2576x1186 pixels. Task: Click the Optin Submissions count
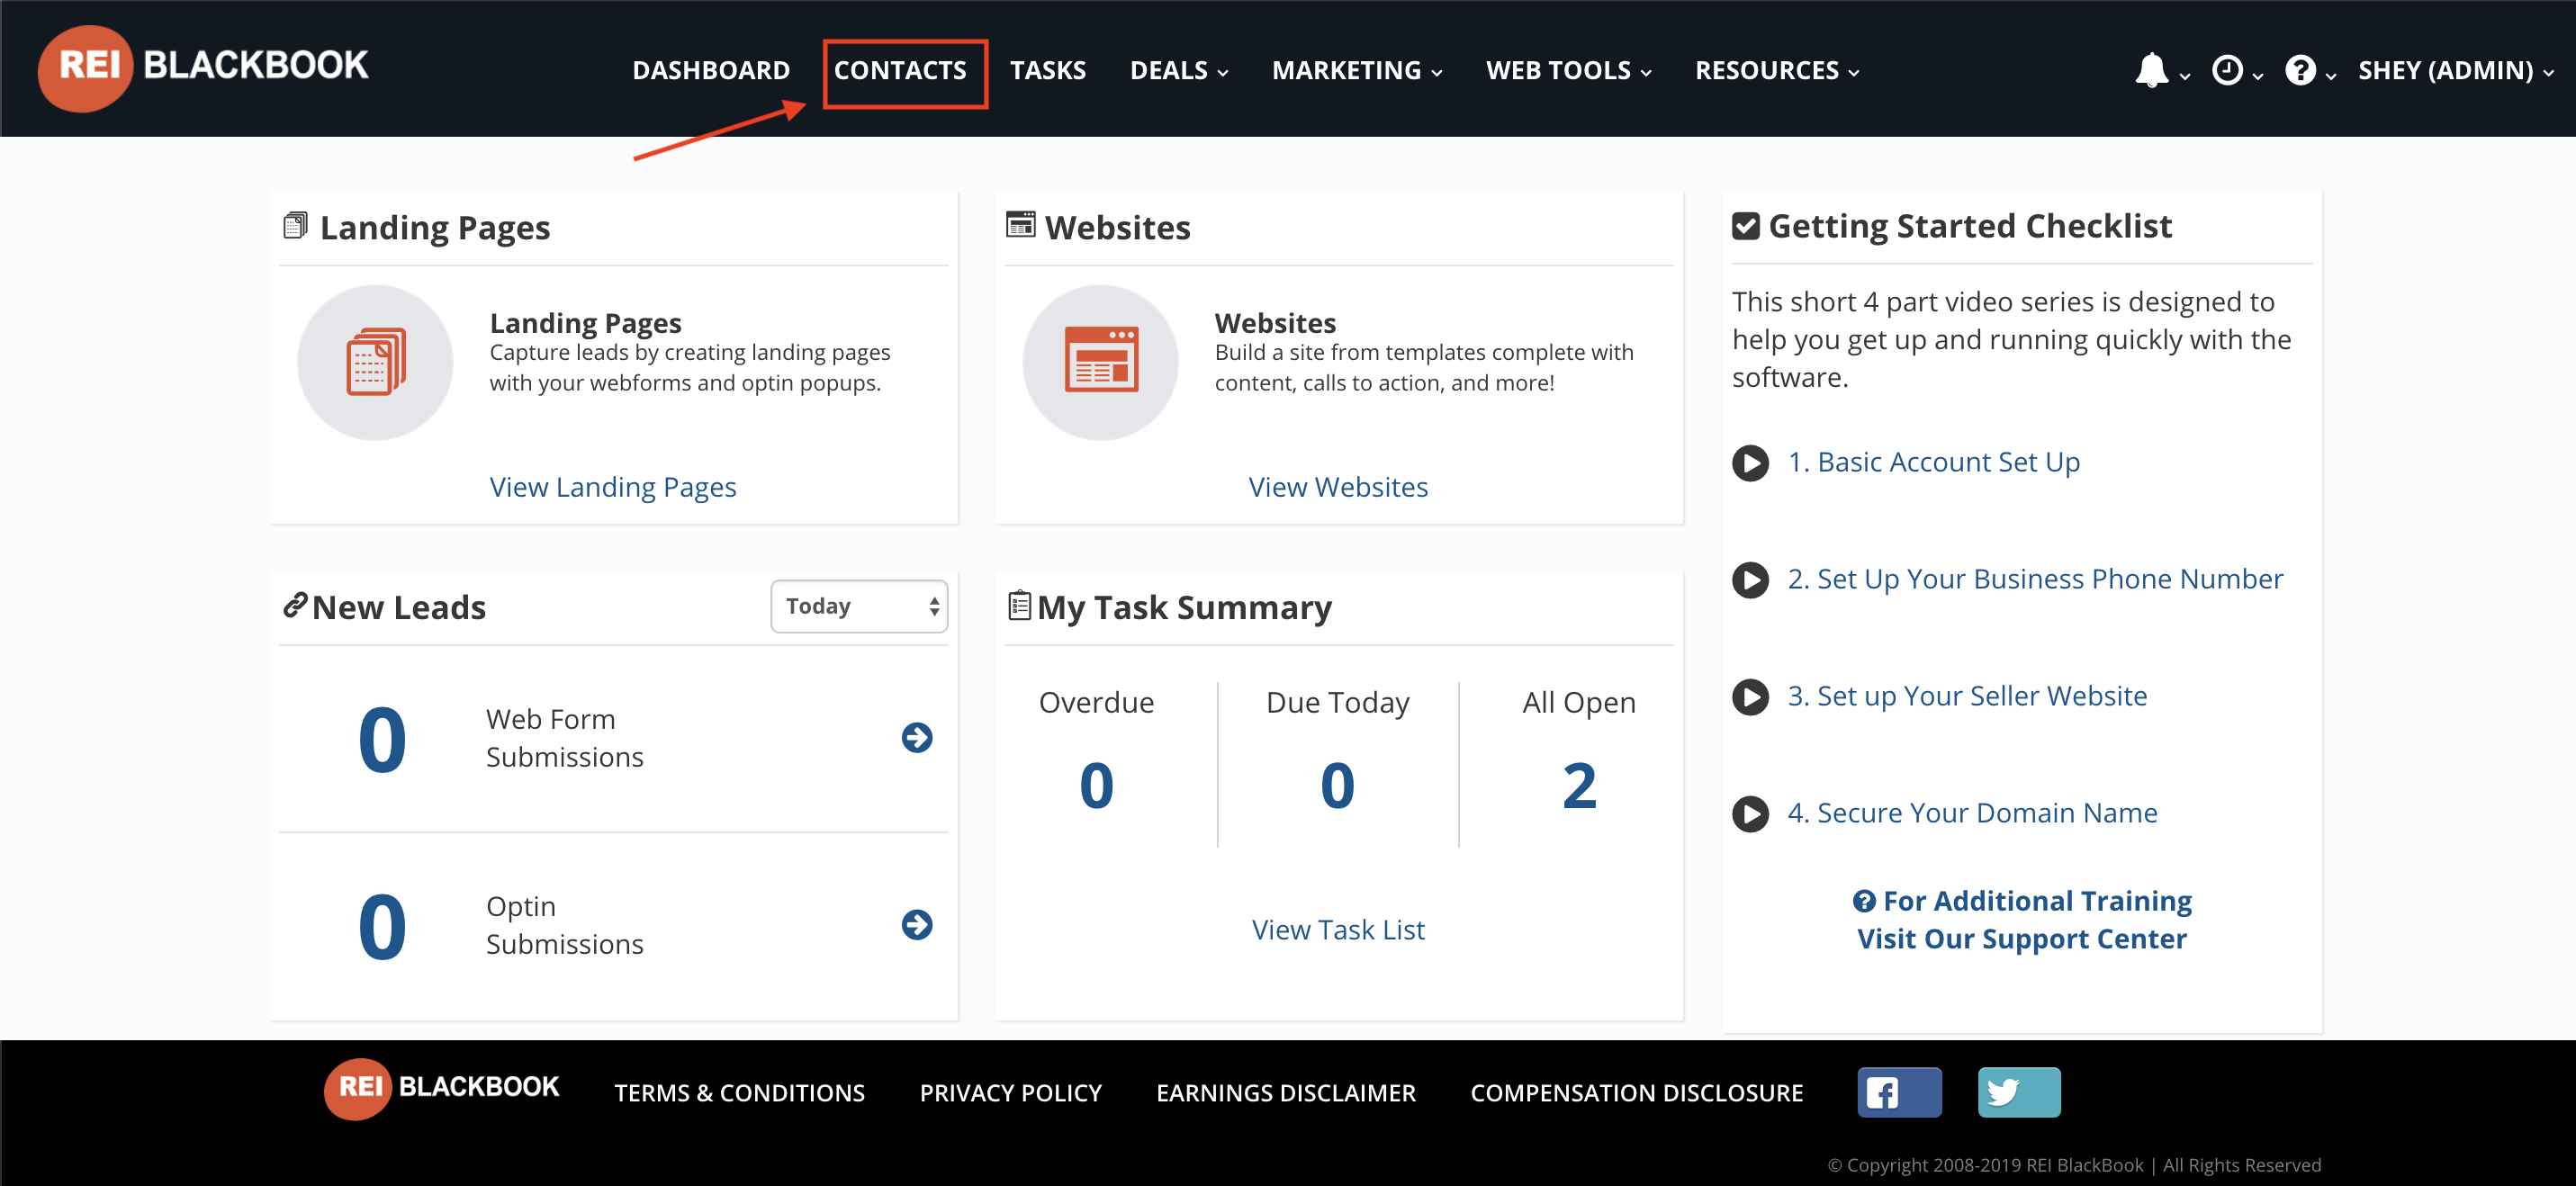382,927
